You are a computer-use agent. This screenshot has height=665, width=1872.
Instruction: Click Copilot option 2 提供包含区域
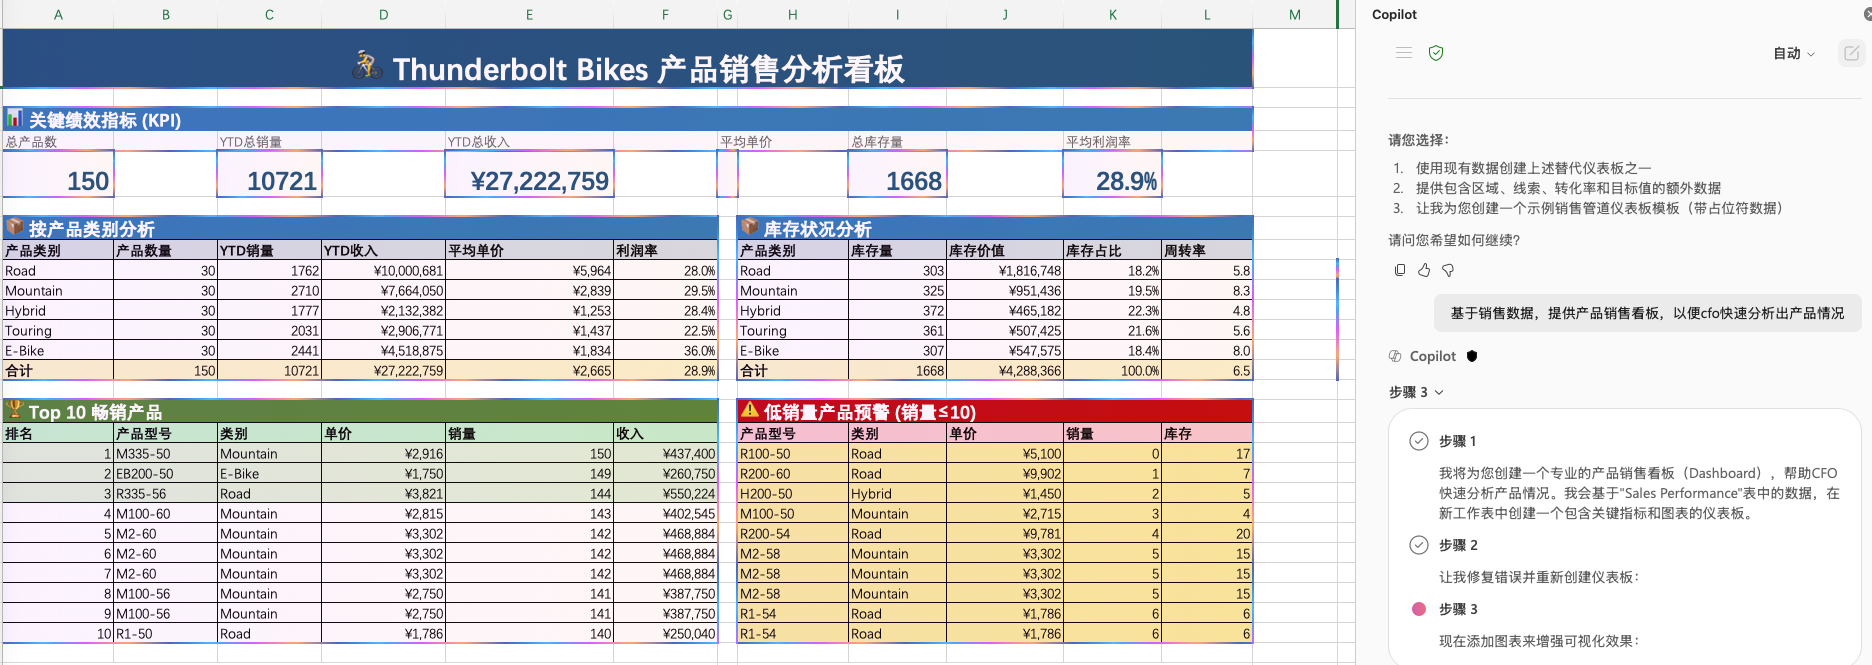click(x=1568, y=188)
